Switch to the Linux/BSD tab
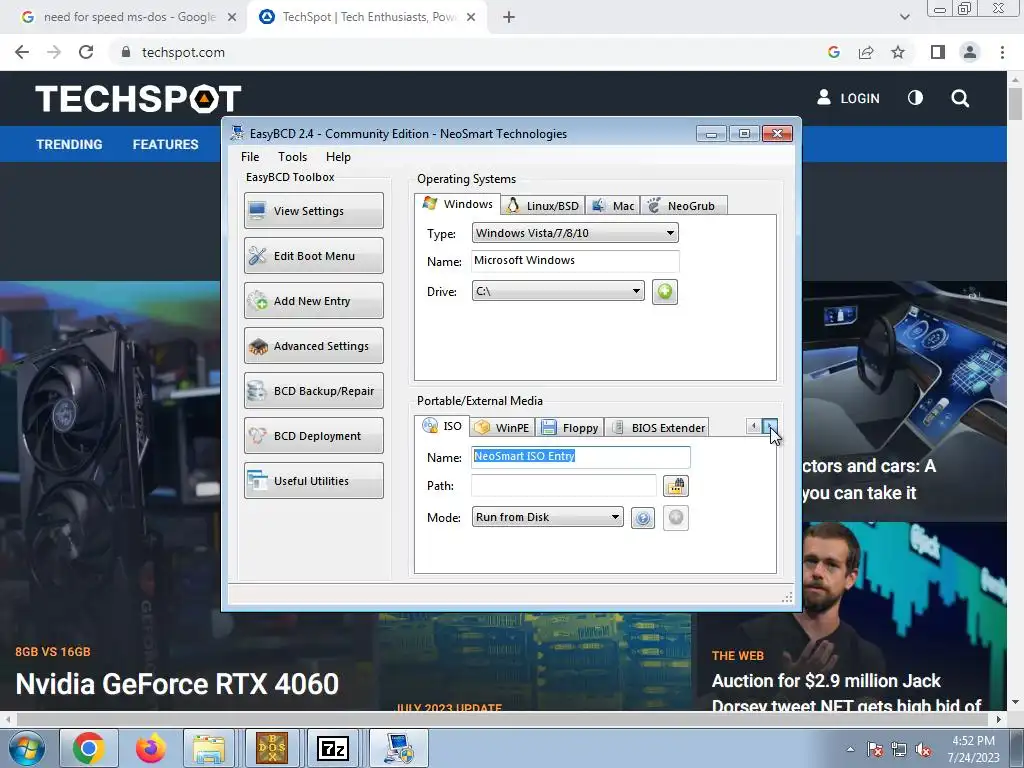 pyautogui.click(x=543, y=206)
